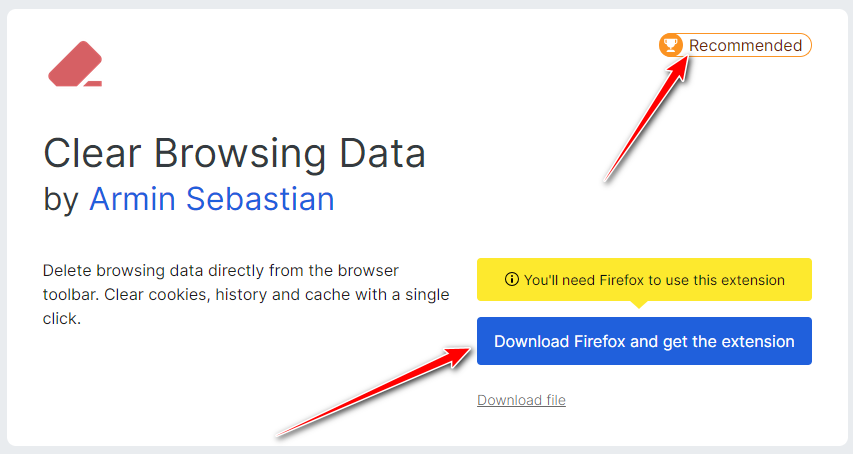Click the word 'by' before author name
This screenshot has width=853, height=454.
click(60, 199)
